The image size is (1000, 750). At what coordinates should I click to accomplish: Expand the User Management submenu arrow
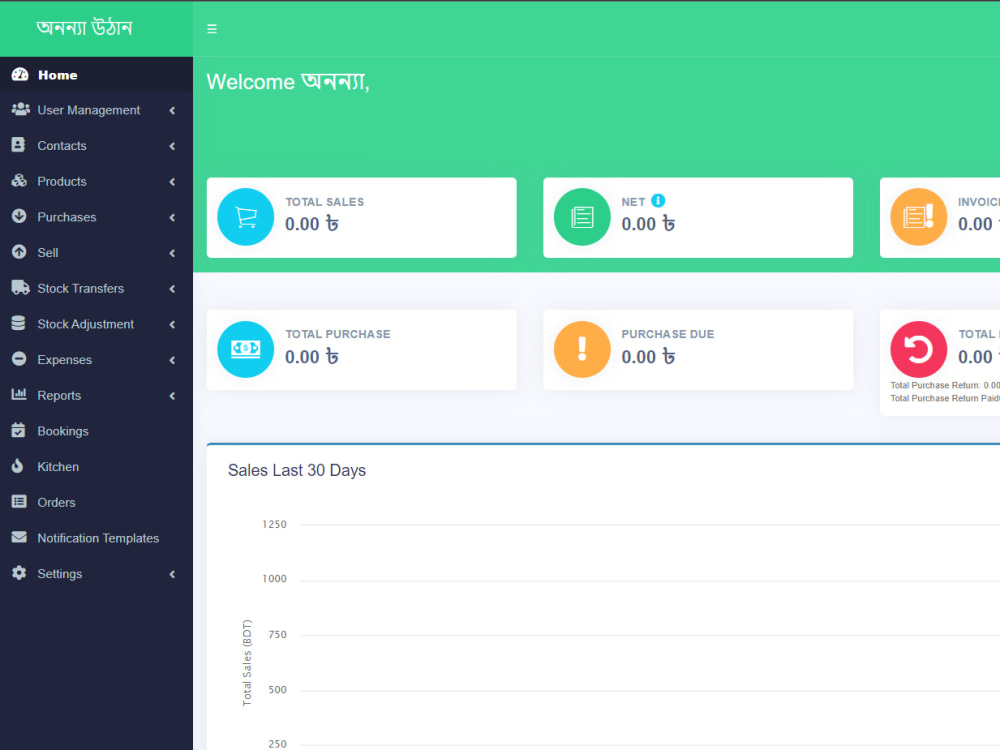pos(172,110)
